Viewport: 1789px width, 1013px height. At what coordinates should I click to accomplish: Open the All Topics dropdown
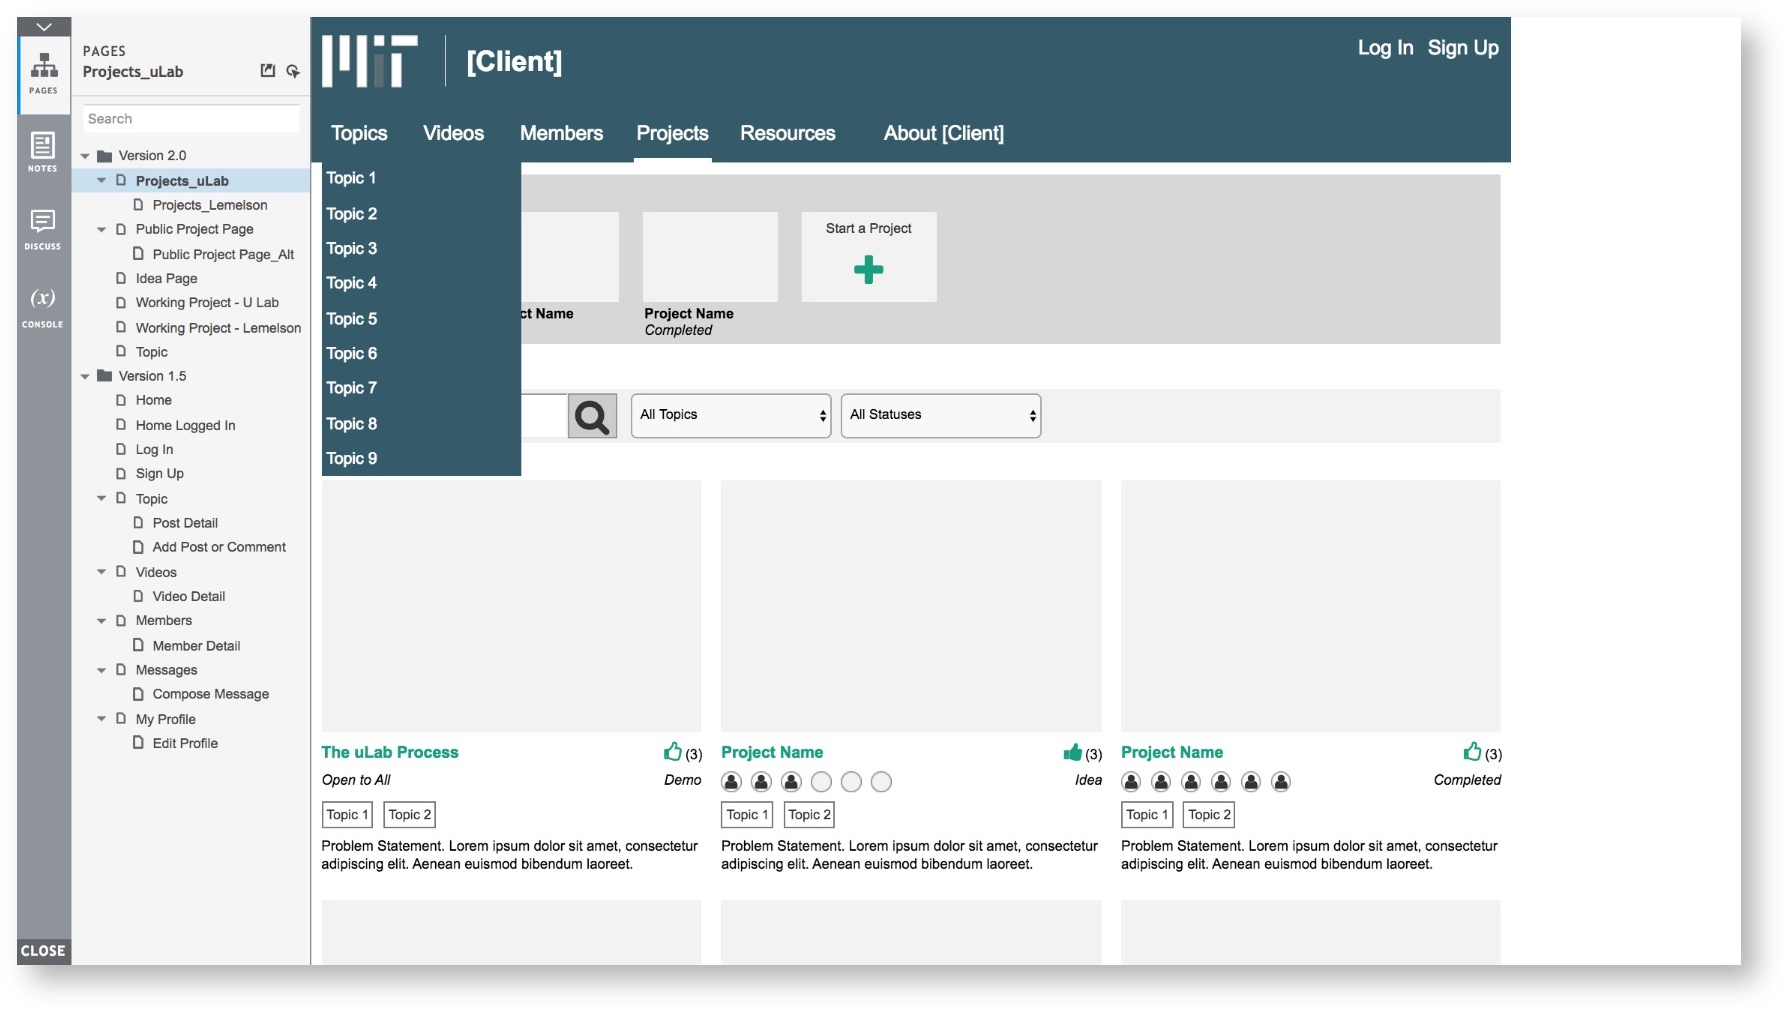click(731, 416)
